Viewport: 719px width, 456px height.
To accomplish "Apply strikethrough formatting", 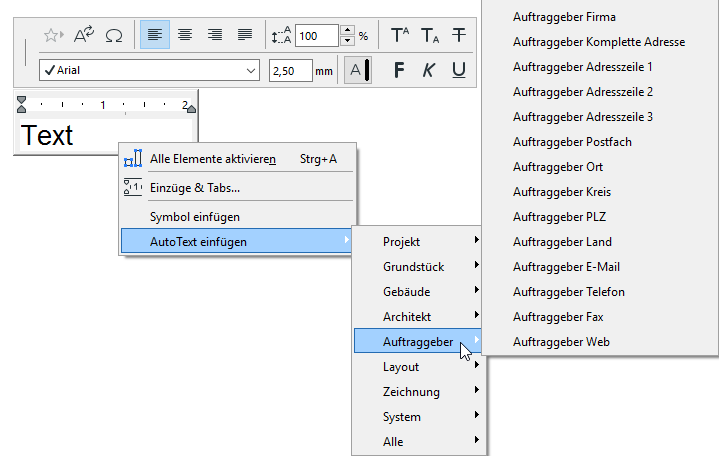I will (x=459, y=35).
